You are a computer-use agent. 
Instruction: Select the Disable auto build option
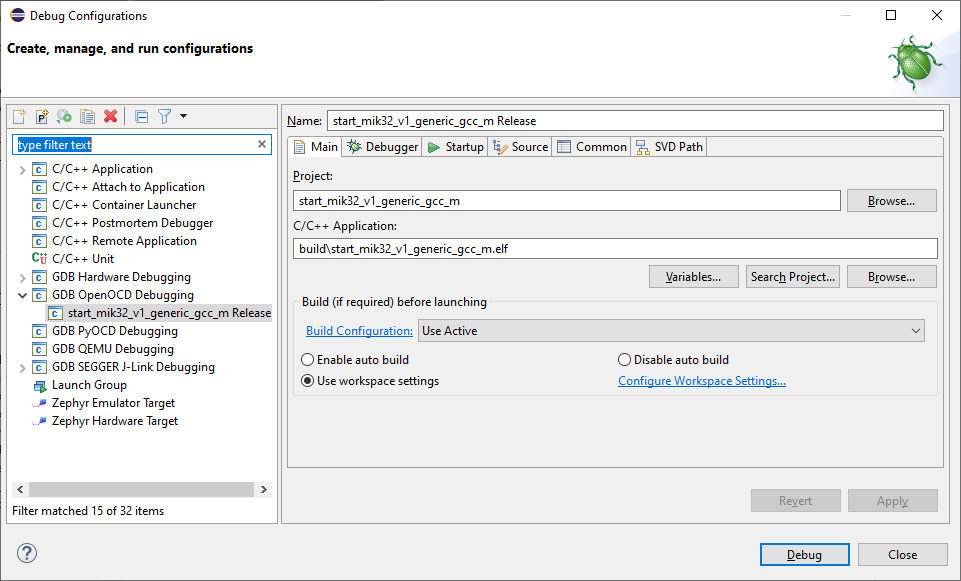pos(625,360)
